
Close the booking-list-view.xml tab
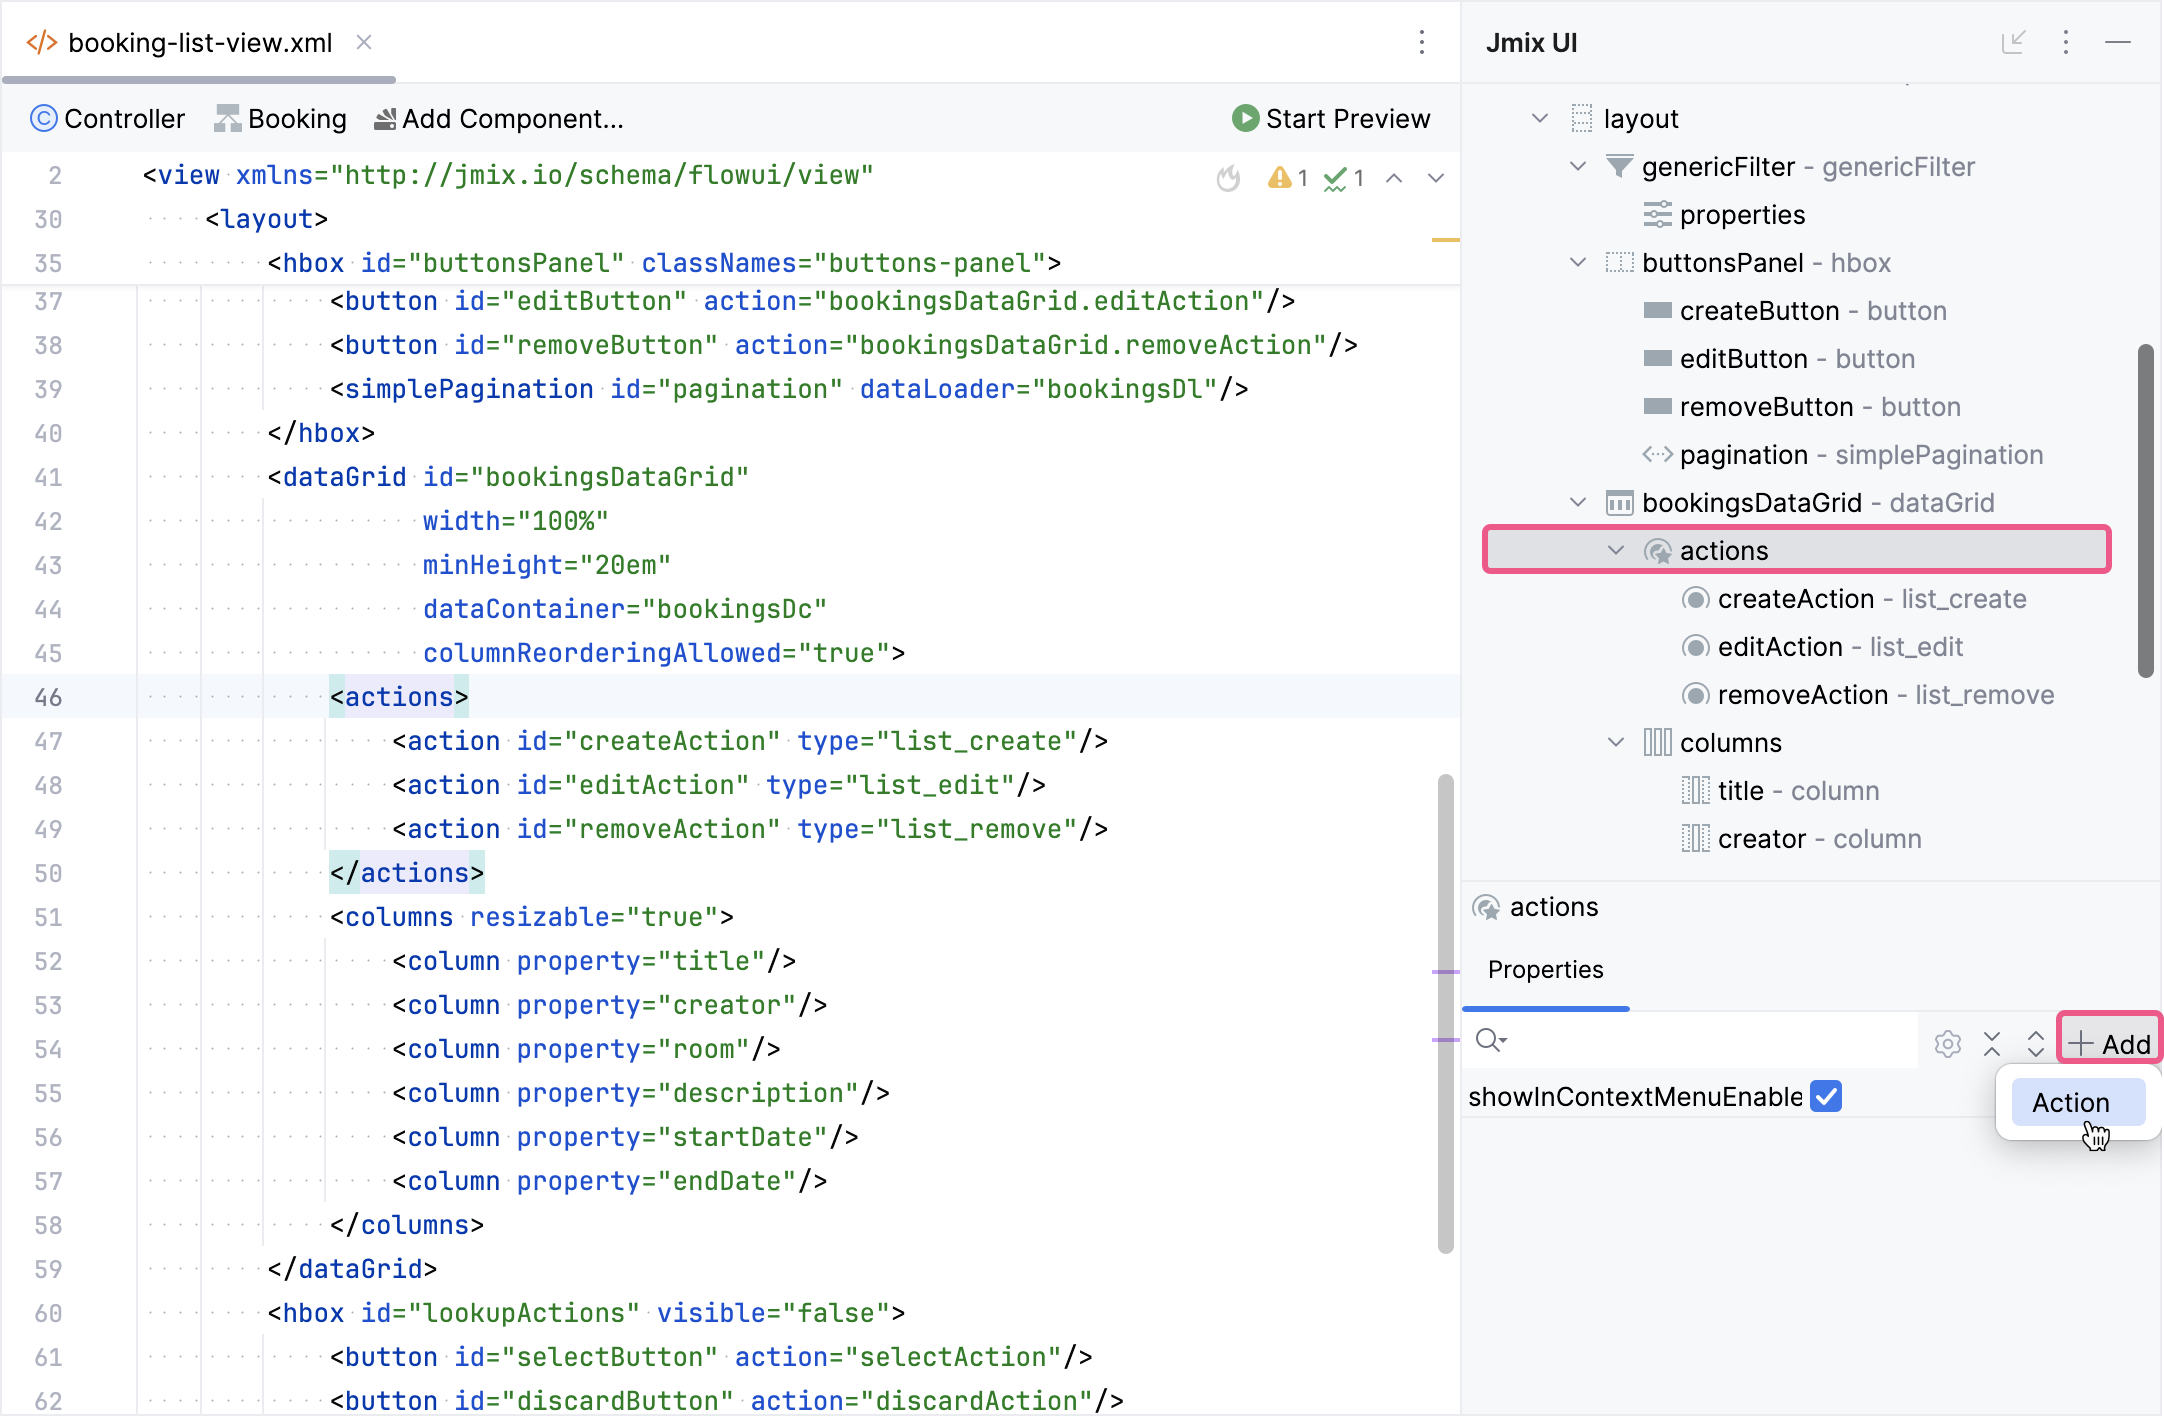point(364,42)
